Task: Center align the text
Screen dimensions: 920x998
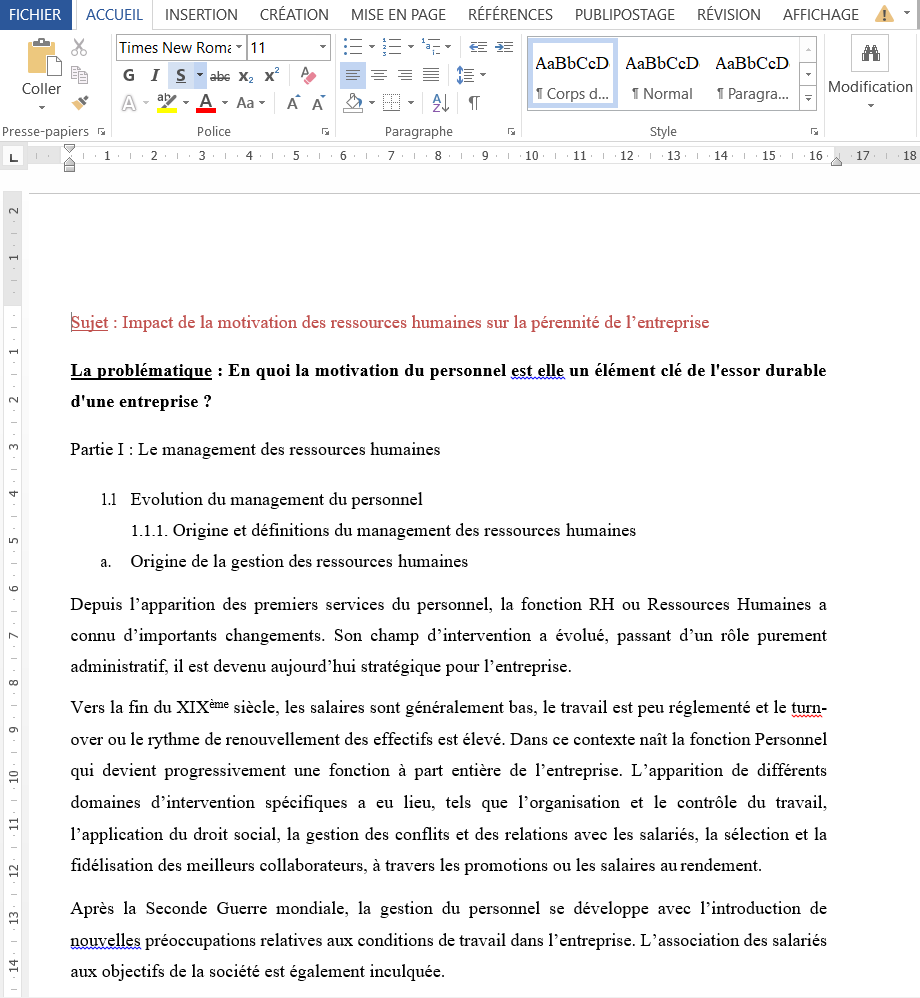Action: click(x=379, y=76)
